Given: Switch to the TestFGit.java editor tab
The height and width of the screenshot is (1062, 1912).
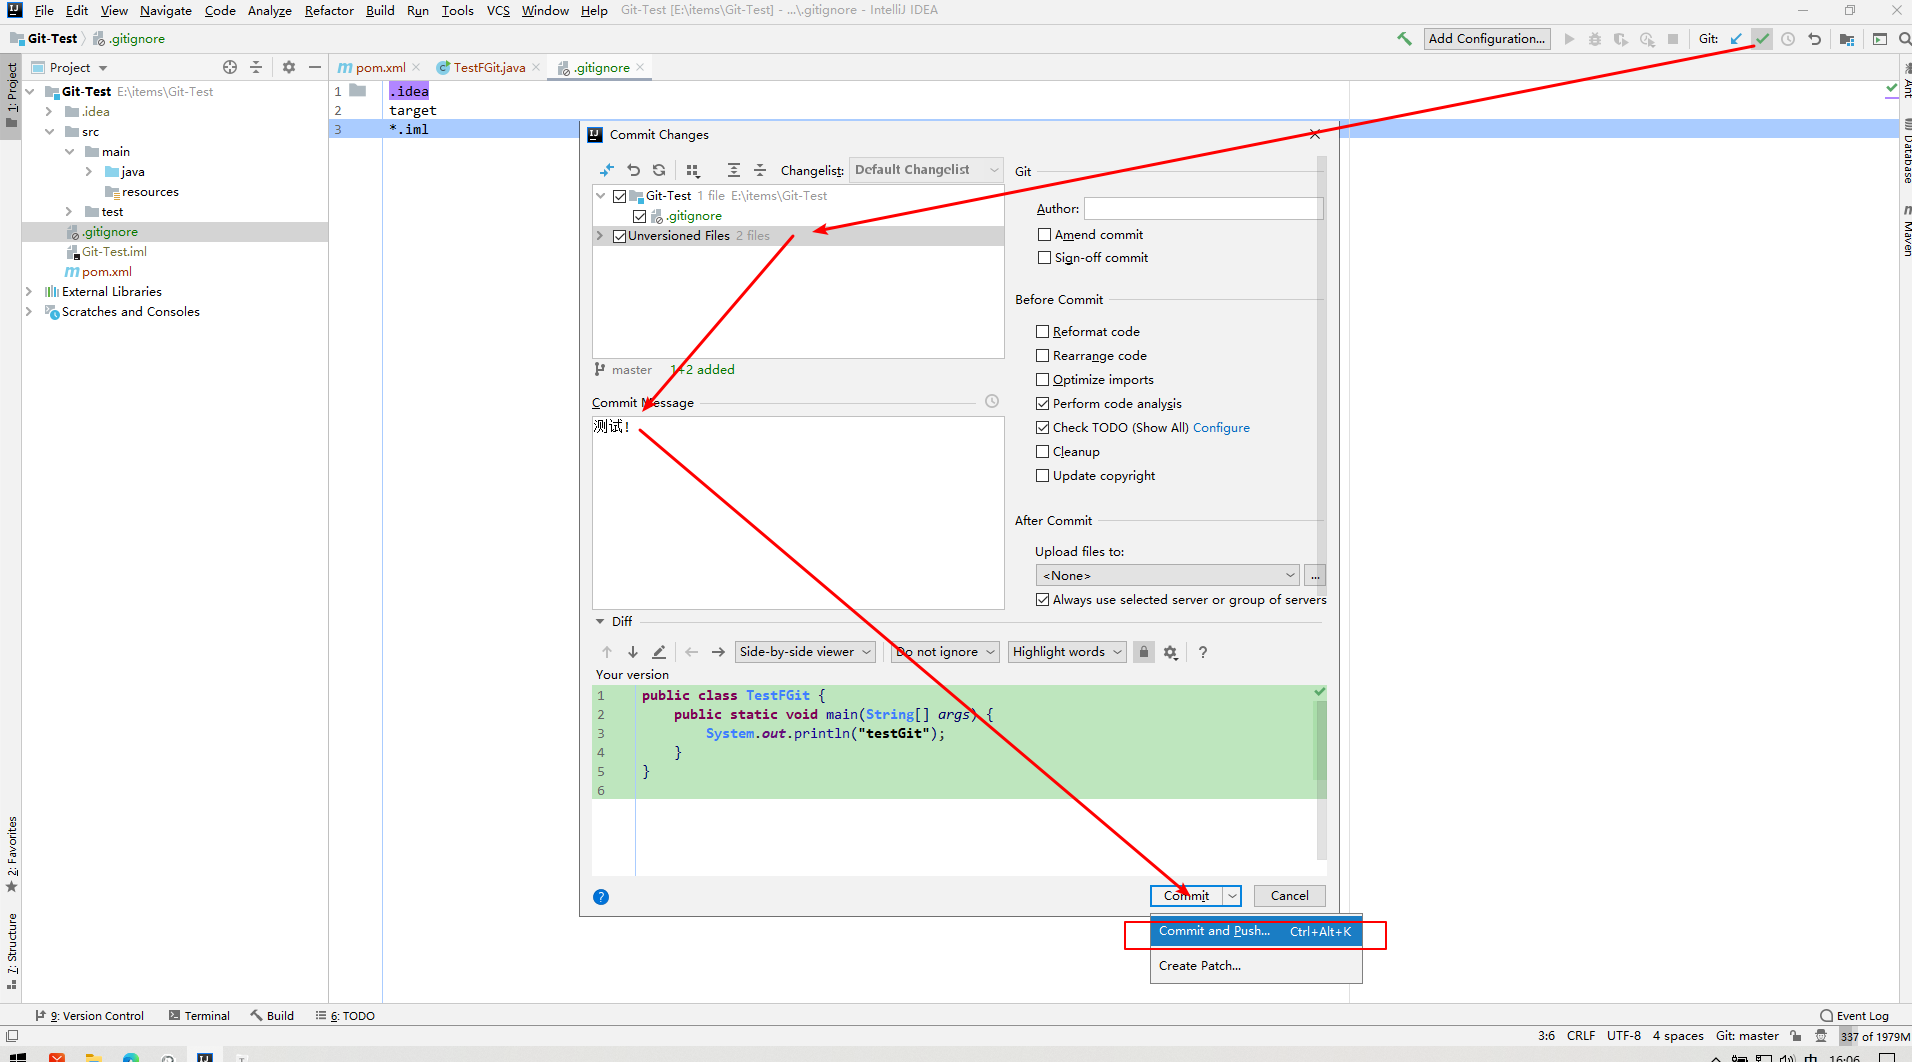Looking at the screenshot, I should pyautogui.click(x=489, y=68).
